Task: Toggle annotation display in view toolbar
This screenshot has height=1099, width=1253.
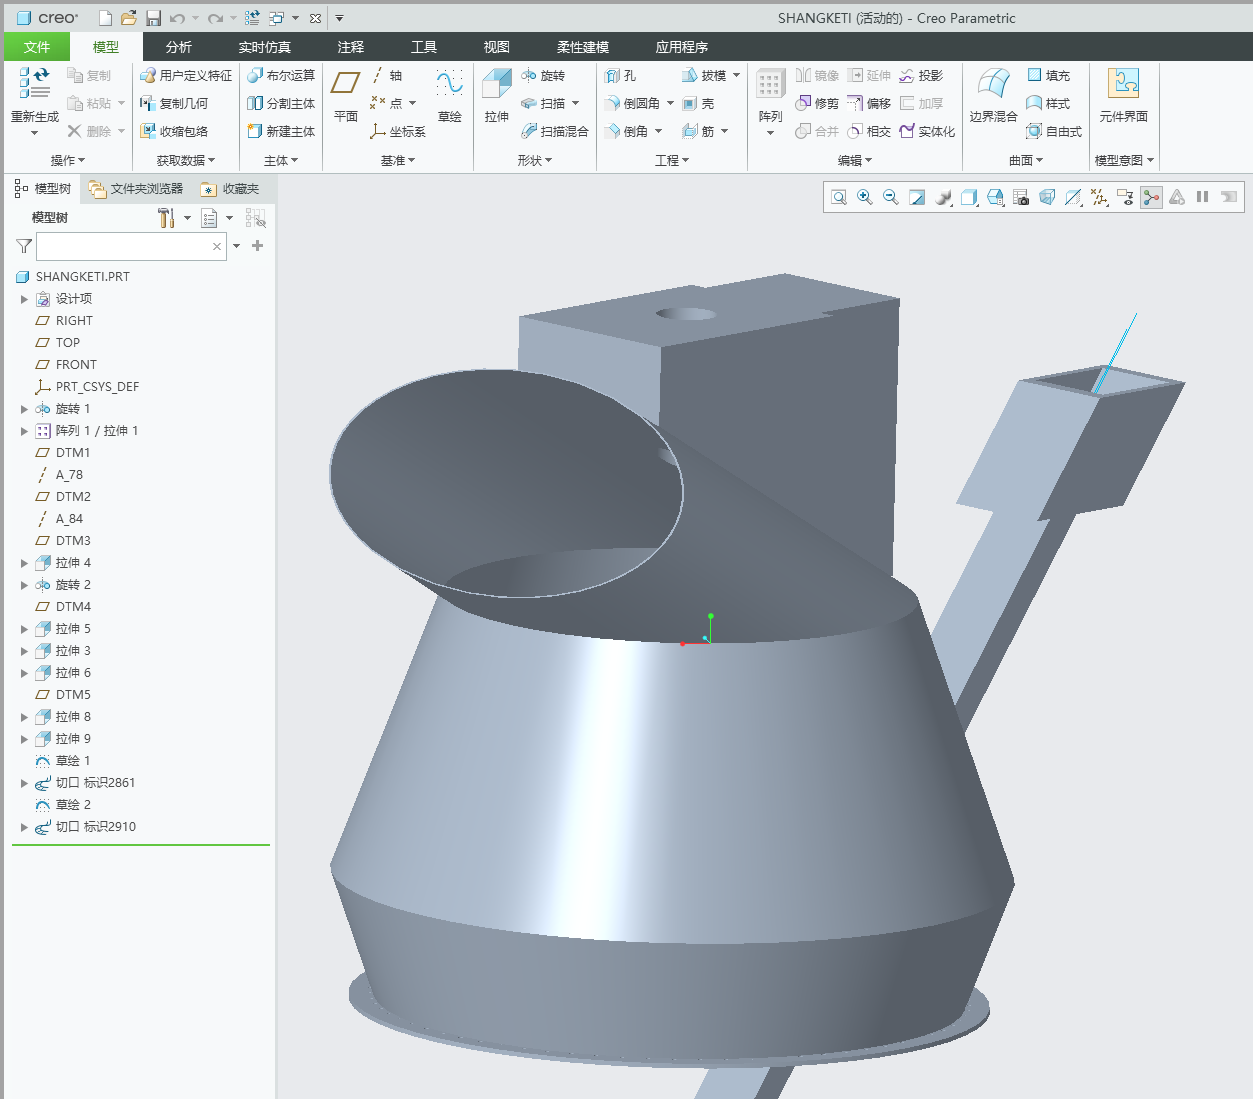Action: click(1125, 198)
